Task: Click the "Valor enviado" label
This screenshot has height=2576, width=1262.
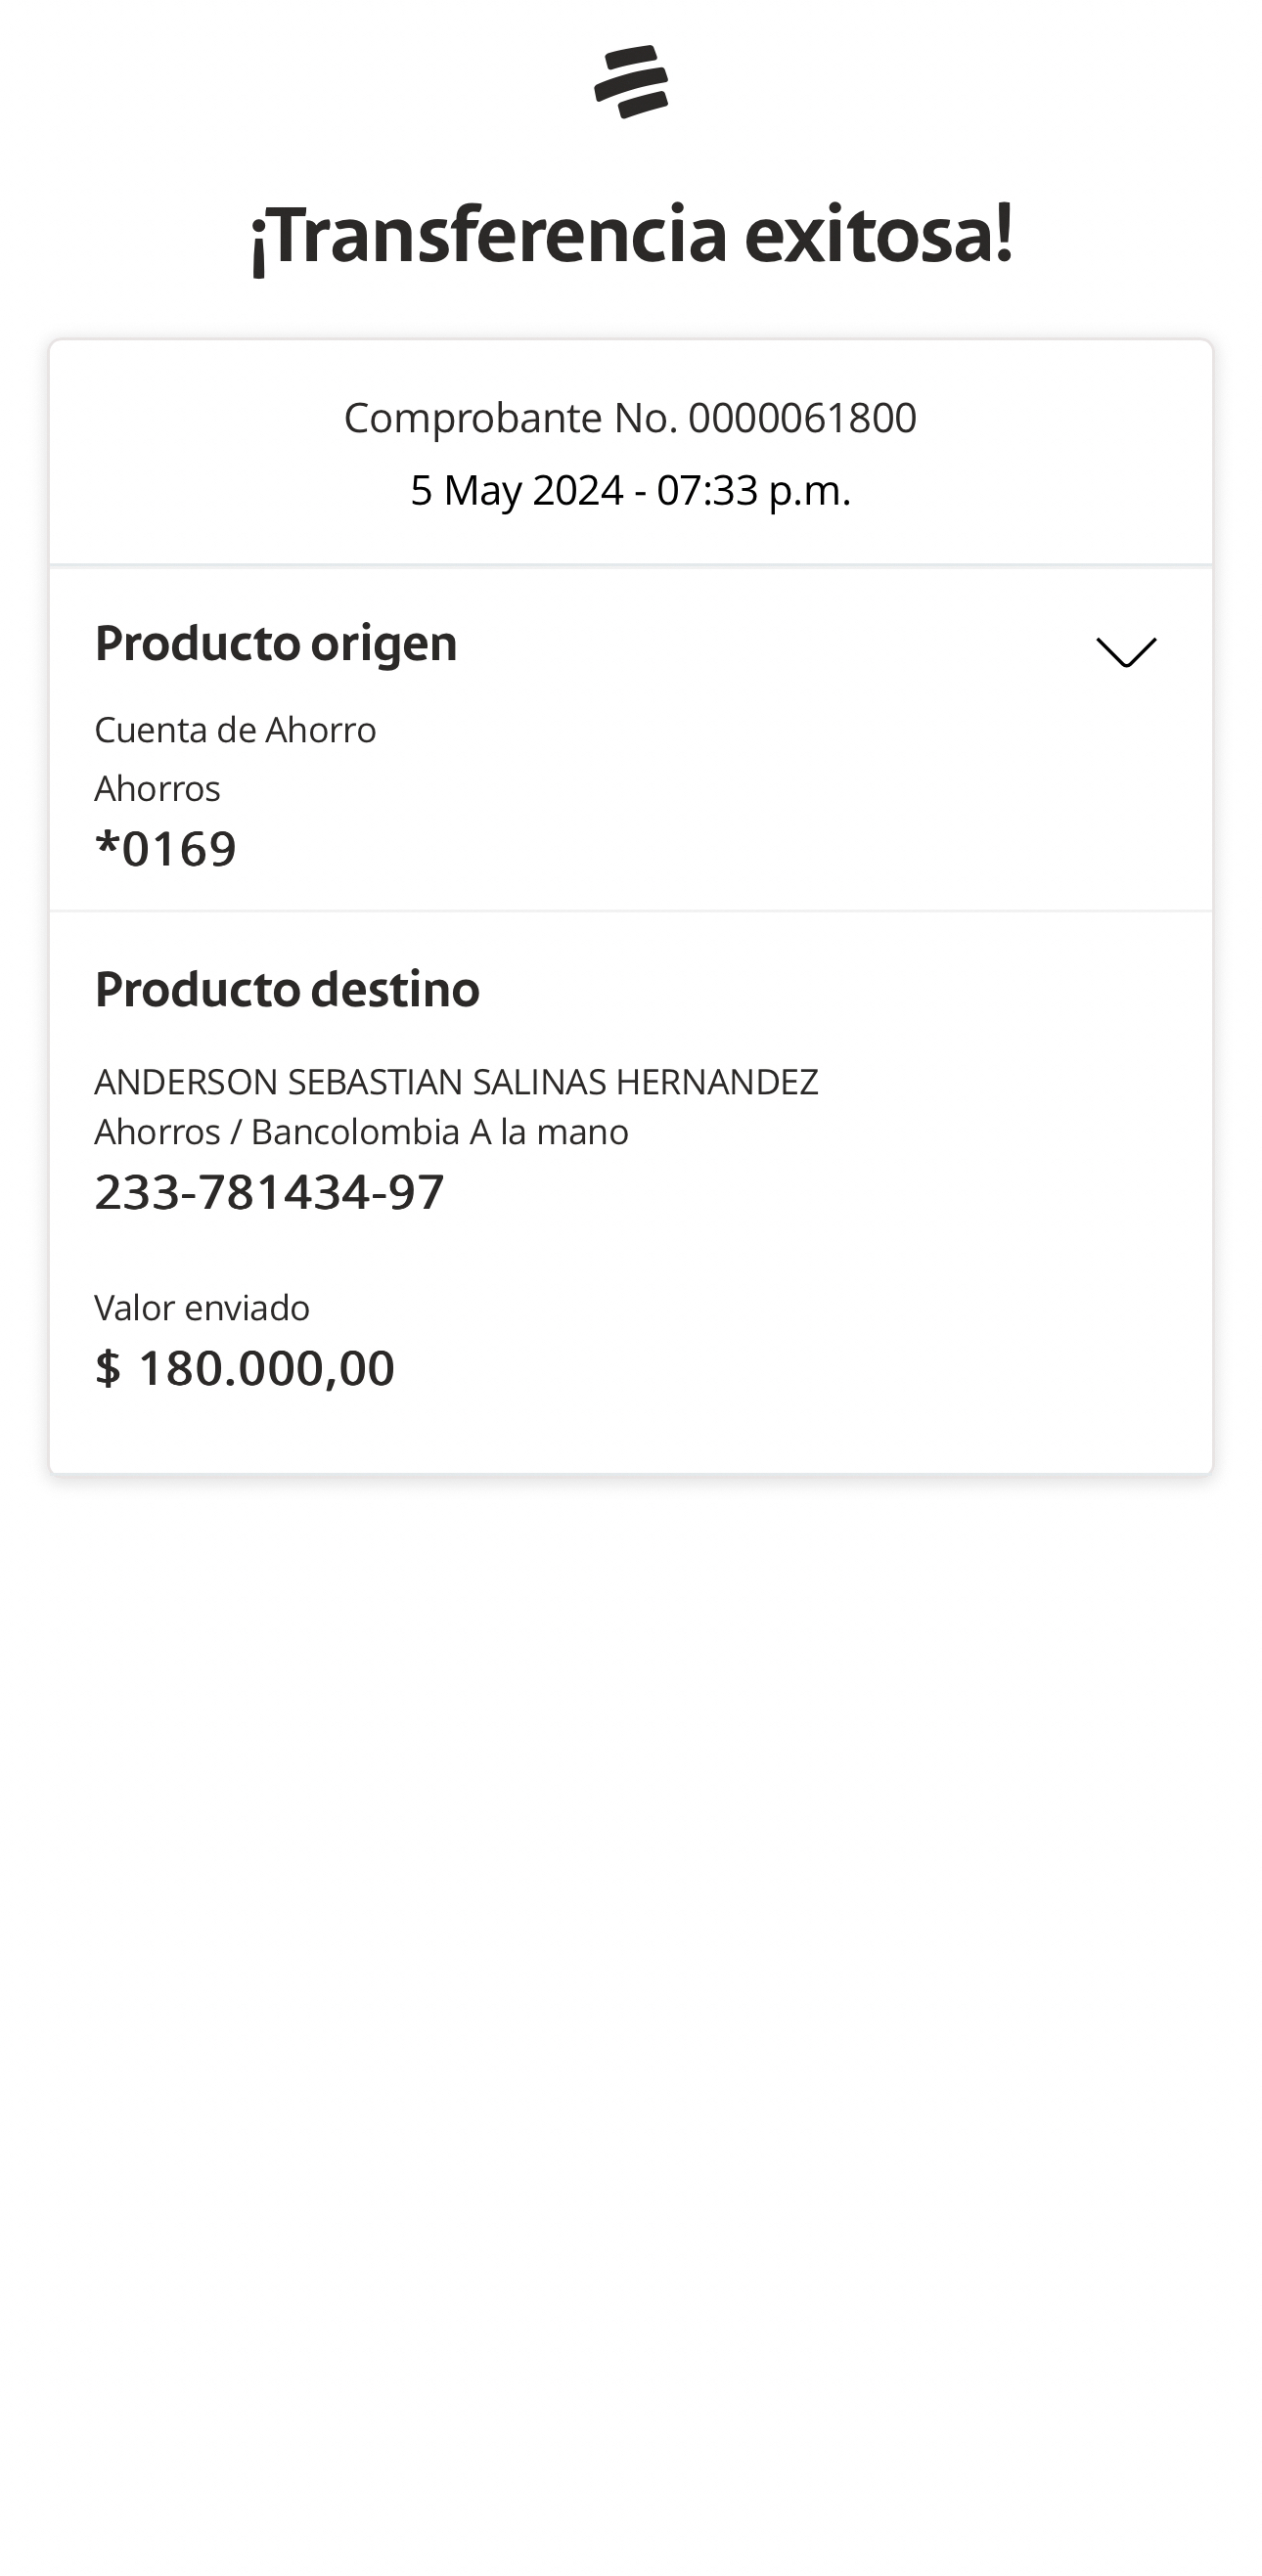Action: tap(202, 1308)
